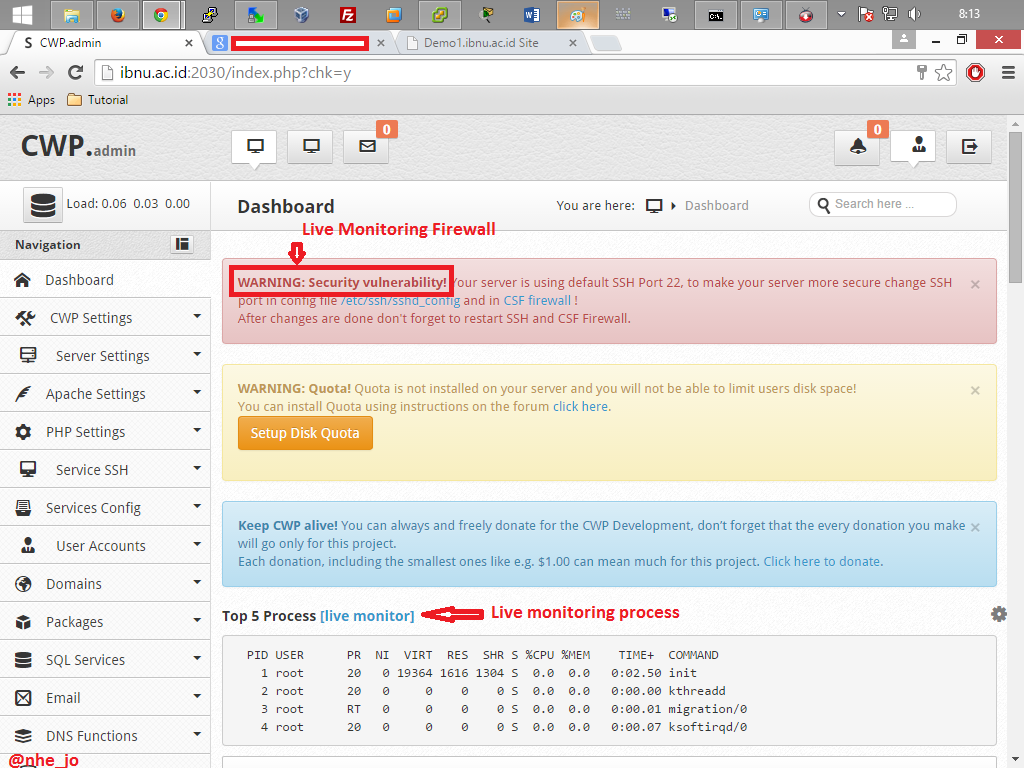Open FileZilla from the Windows taskbar
The image size is (1024, 768).
coord(347,14)
